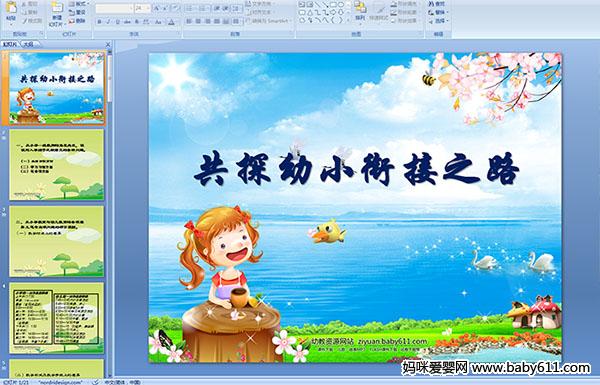Toggle underline formatting
This screenshot has width=600, height=385.
coord(117,22)
